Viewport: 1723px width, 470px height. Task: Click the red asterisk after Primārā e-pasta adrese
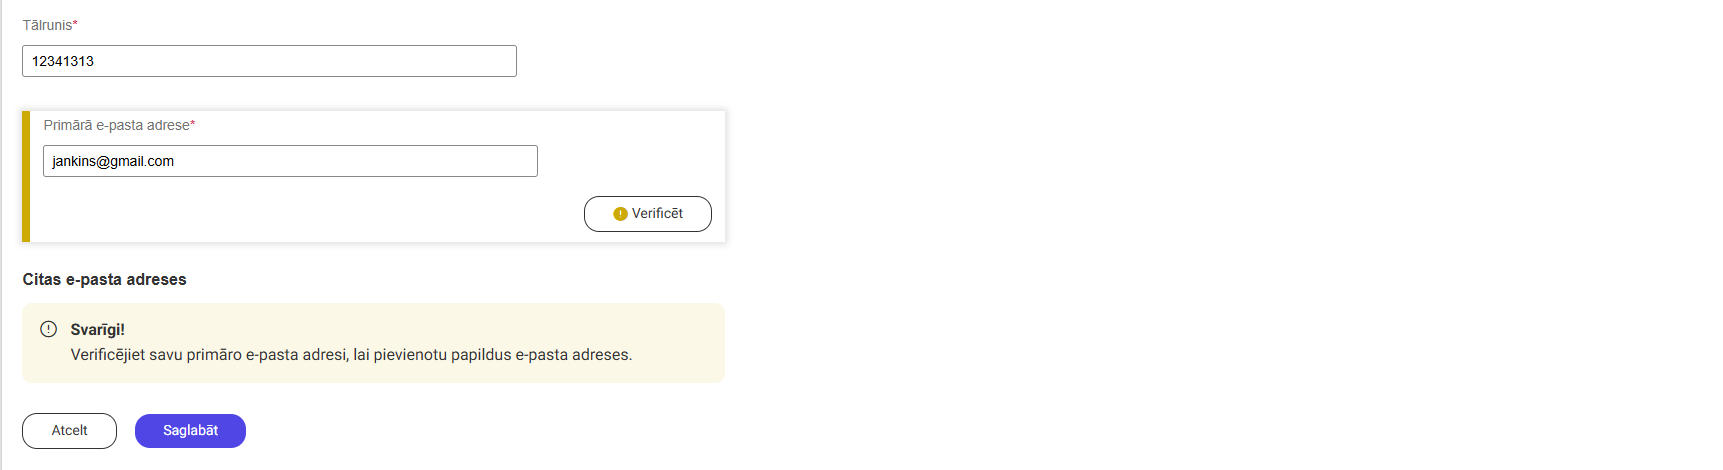coord(193,125)
